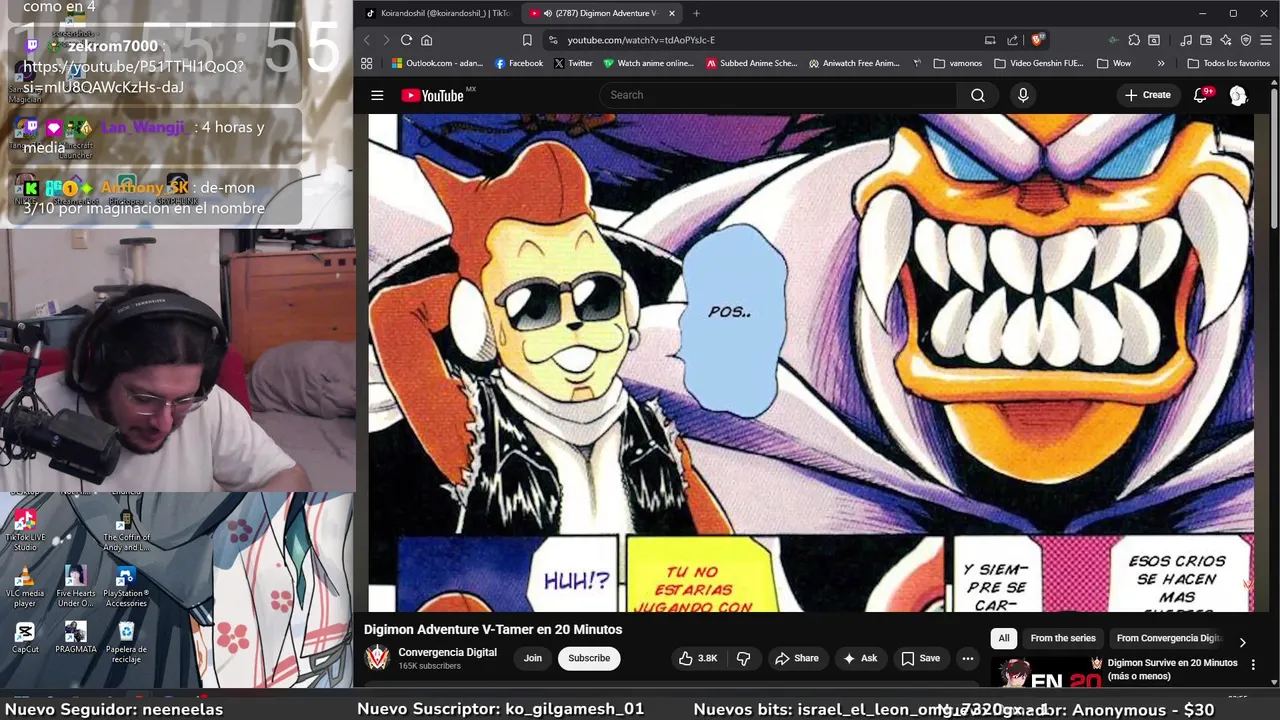Start voice search with the microphone icon

point(1023,95)
